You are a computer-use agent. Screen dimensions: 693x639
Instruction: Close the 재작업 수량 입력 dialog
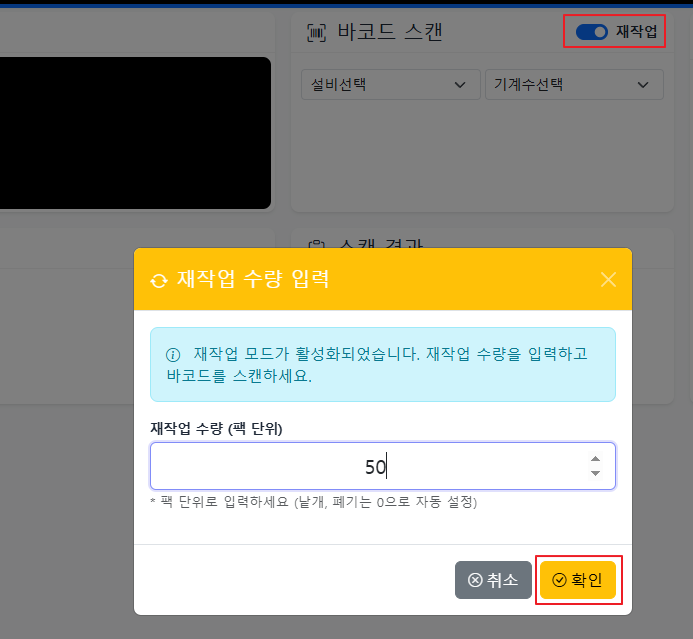[x=608, y=279]
